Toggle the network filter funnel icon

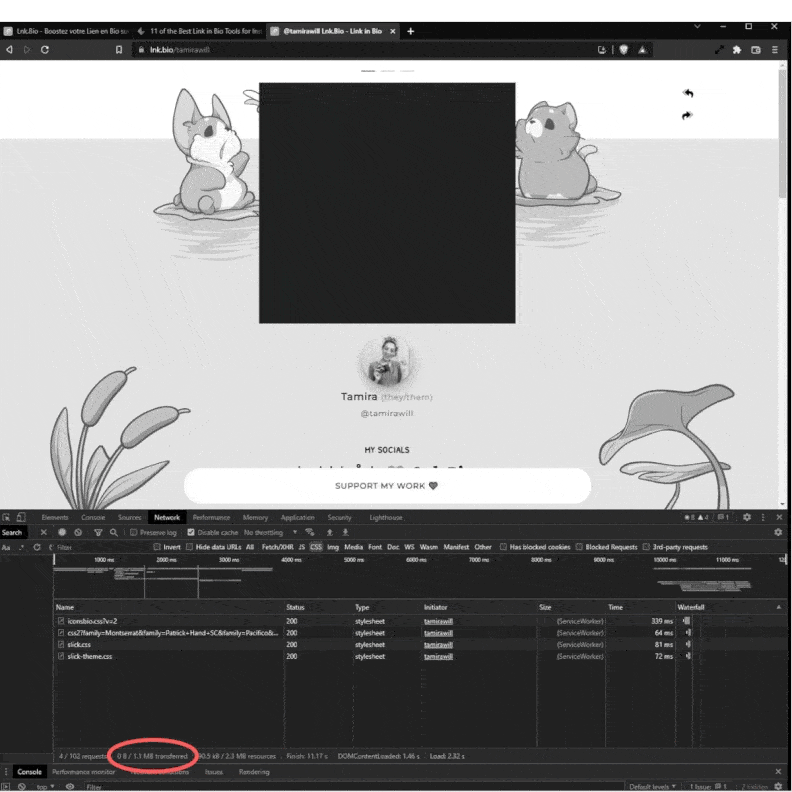[x=98, y=532]
